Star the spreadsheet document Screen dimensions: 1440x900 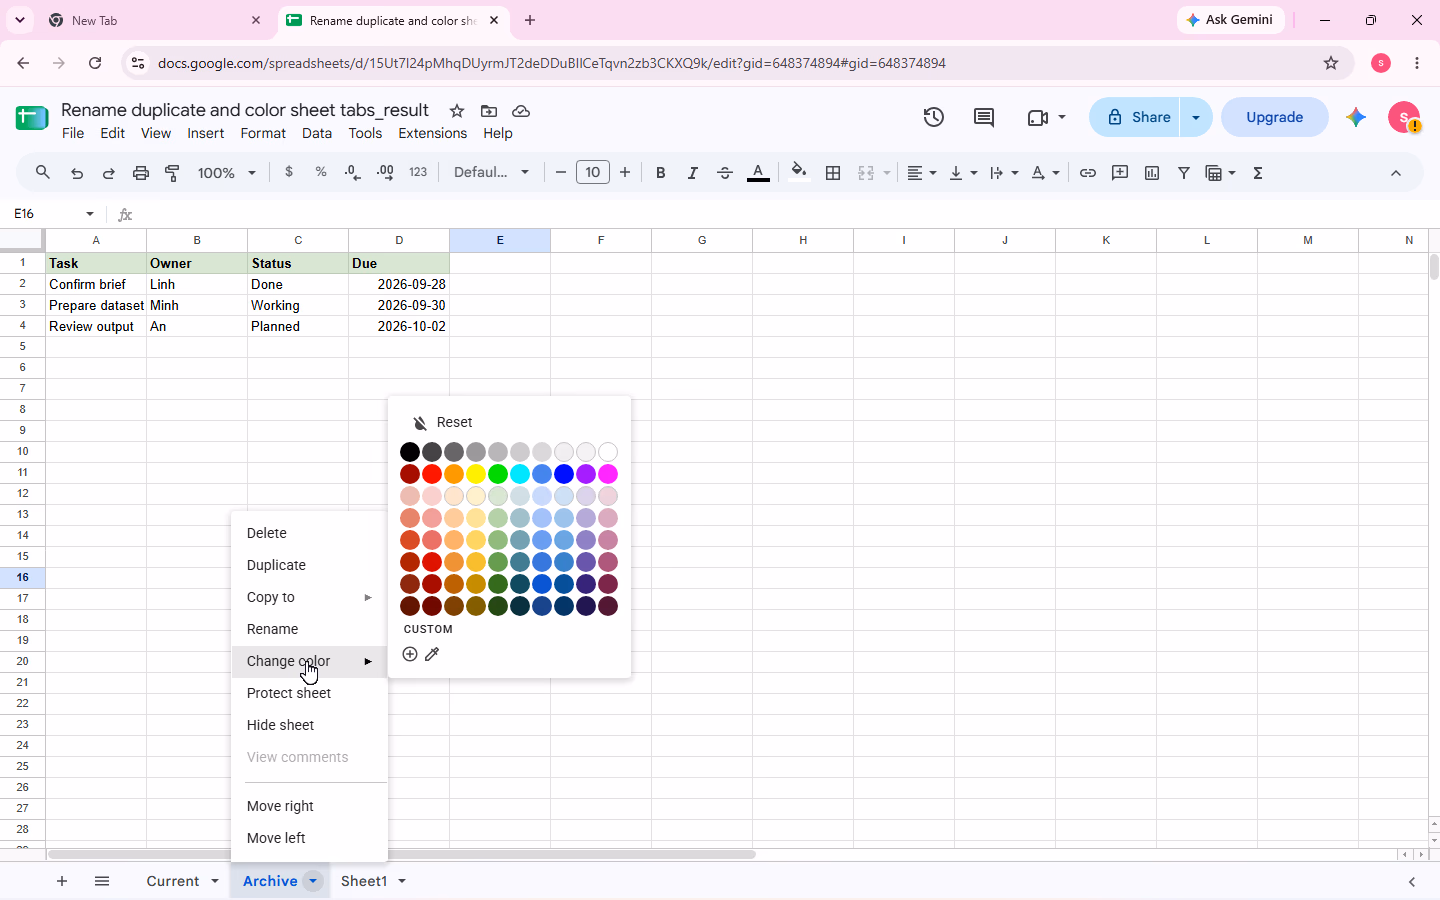pos(457,111)
